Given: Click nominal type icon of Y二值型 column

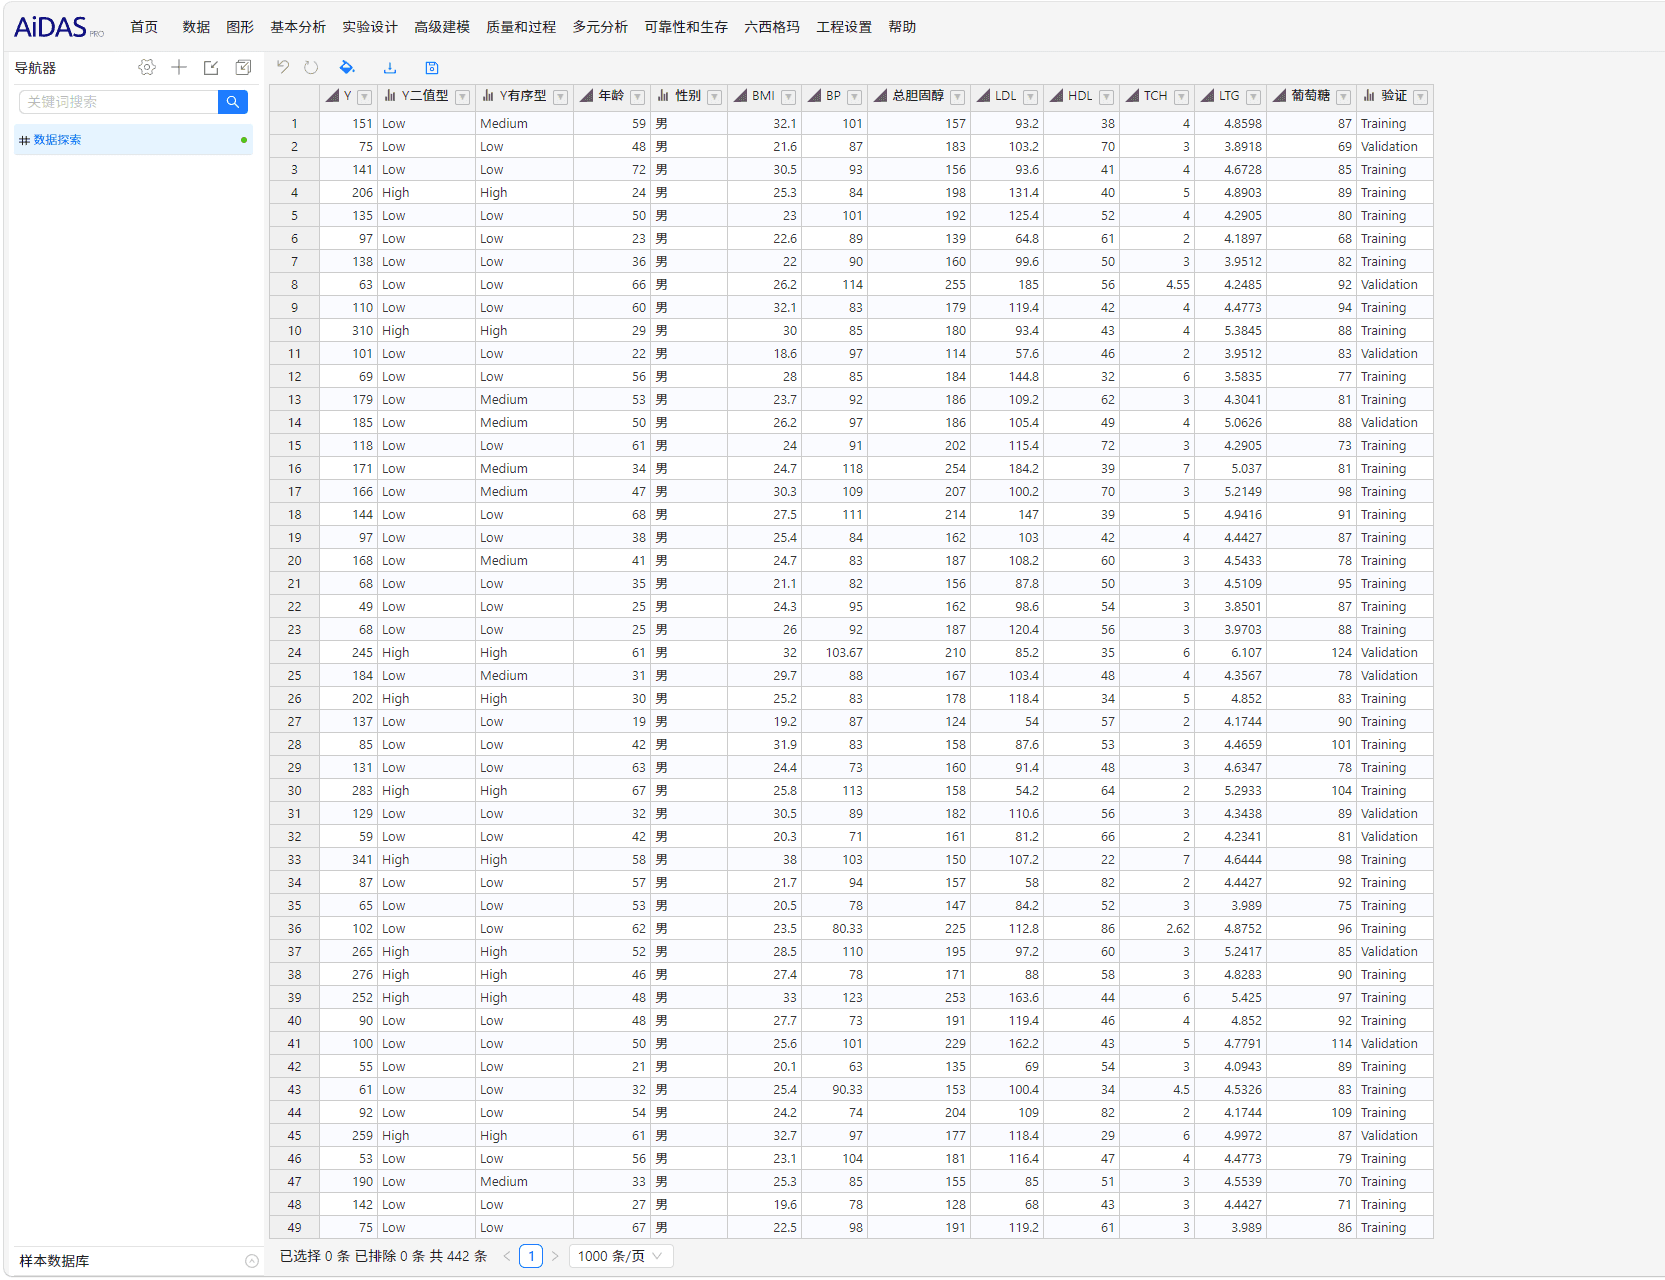Looking at the screenshot, I should [x=389, y=96].
